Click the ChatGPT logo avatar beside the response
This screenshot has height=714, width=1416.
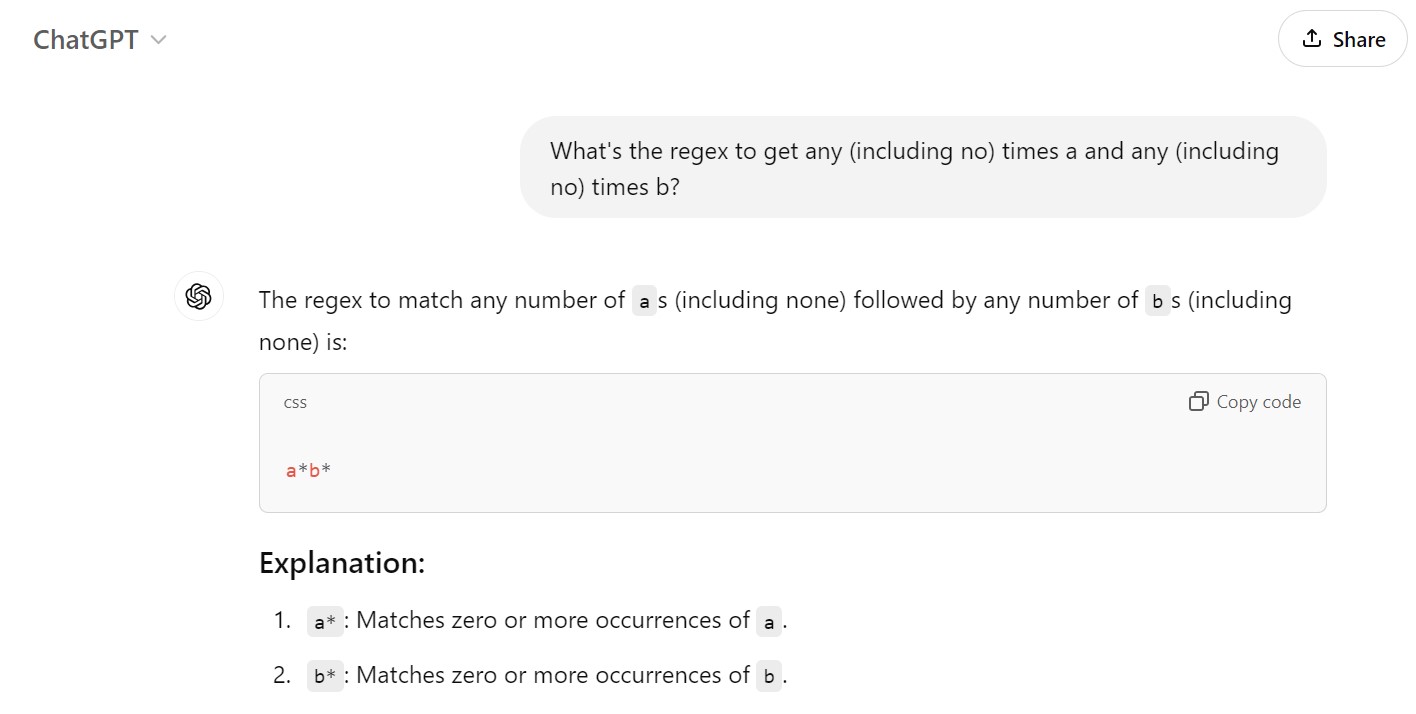point(198,297)
